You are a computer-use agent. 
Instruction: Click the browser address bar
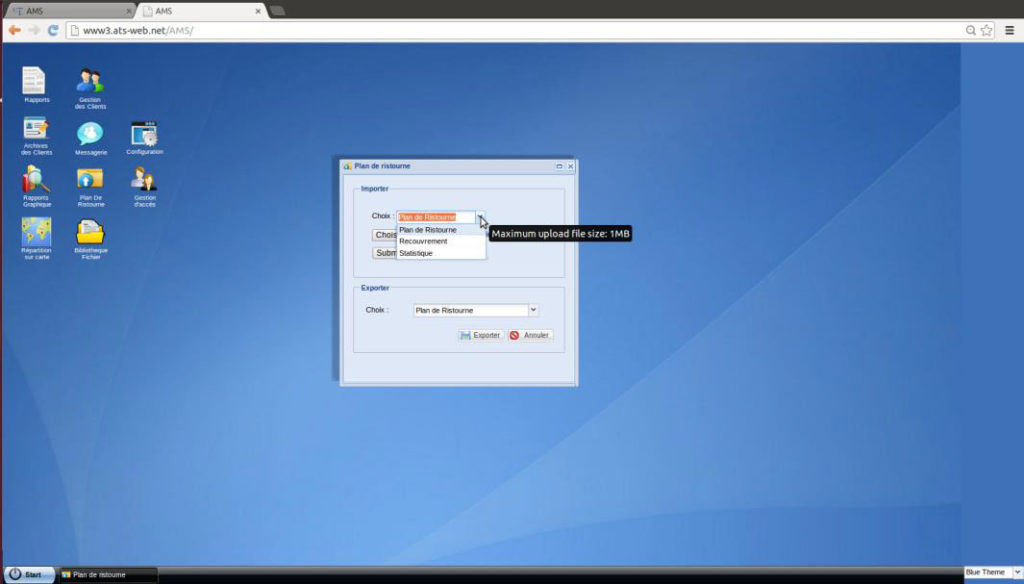tap(500, 30)
